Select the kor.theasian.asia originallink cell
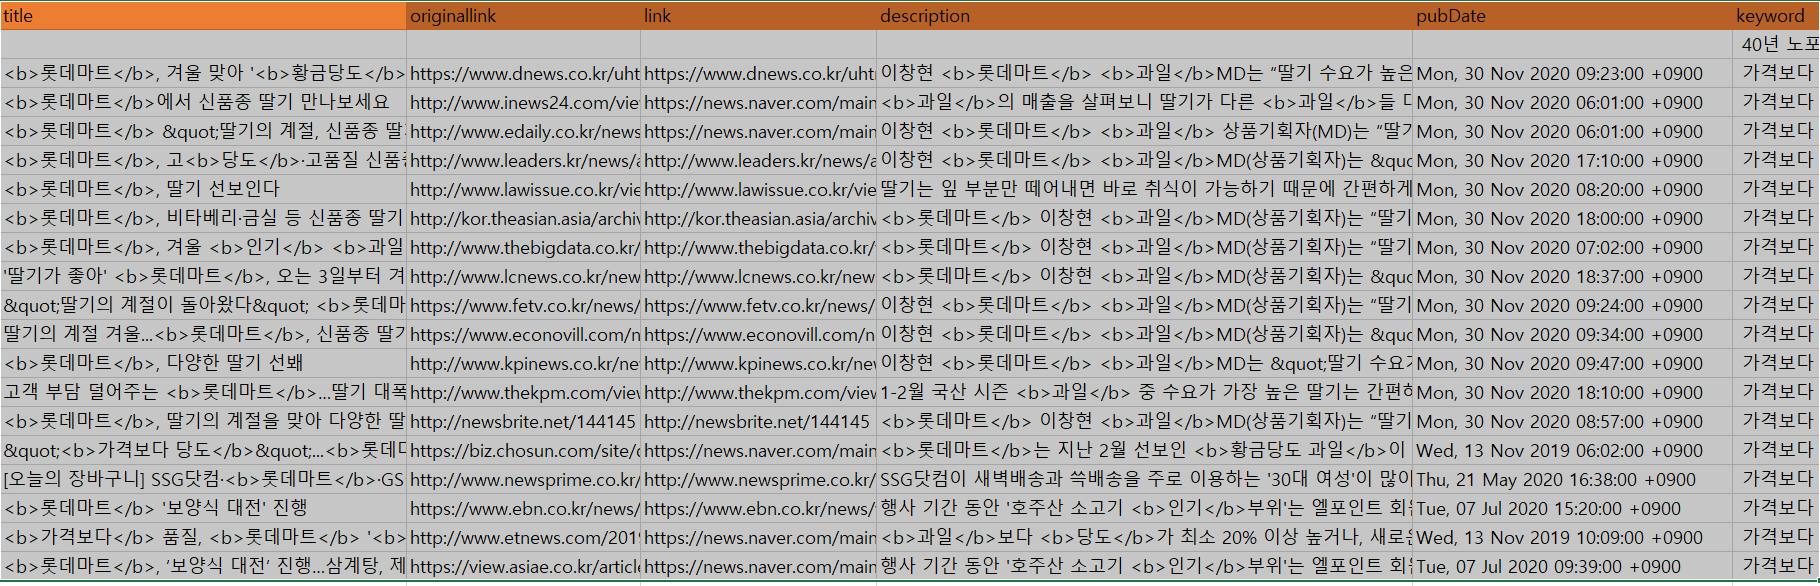The width and height of the screenshot is (1820, 586). point(523,219)
